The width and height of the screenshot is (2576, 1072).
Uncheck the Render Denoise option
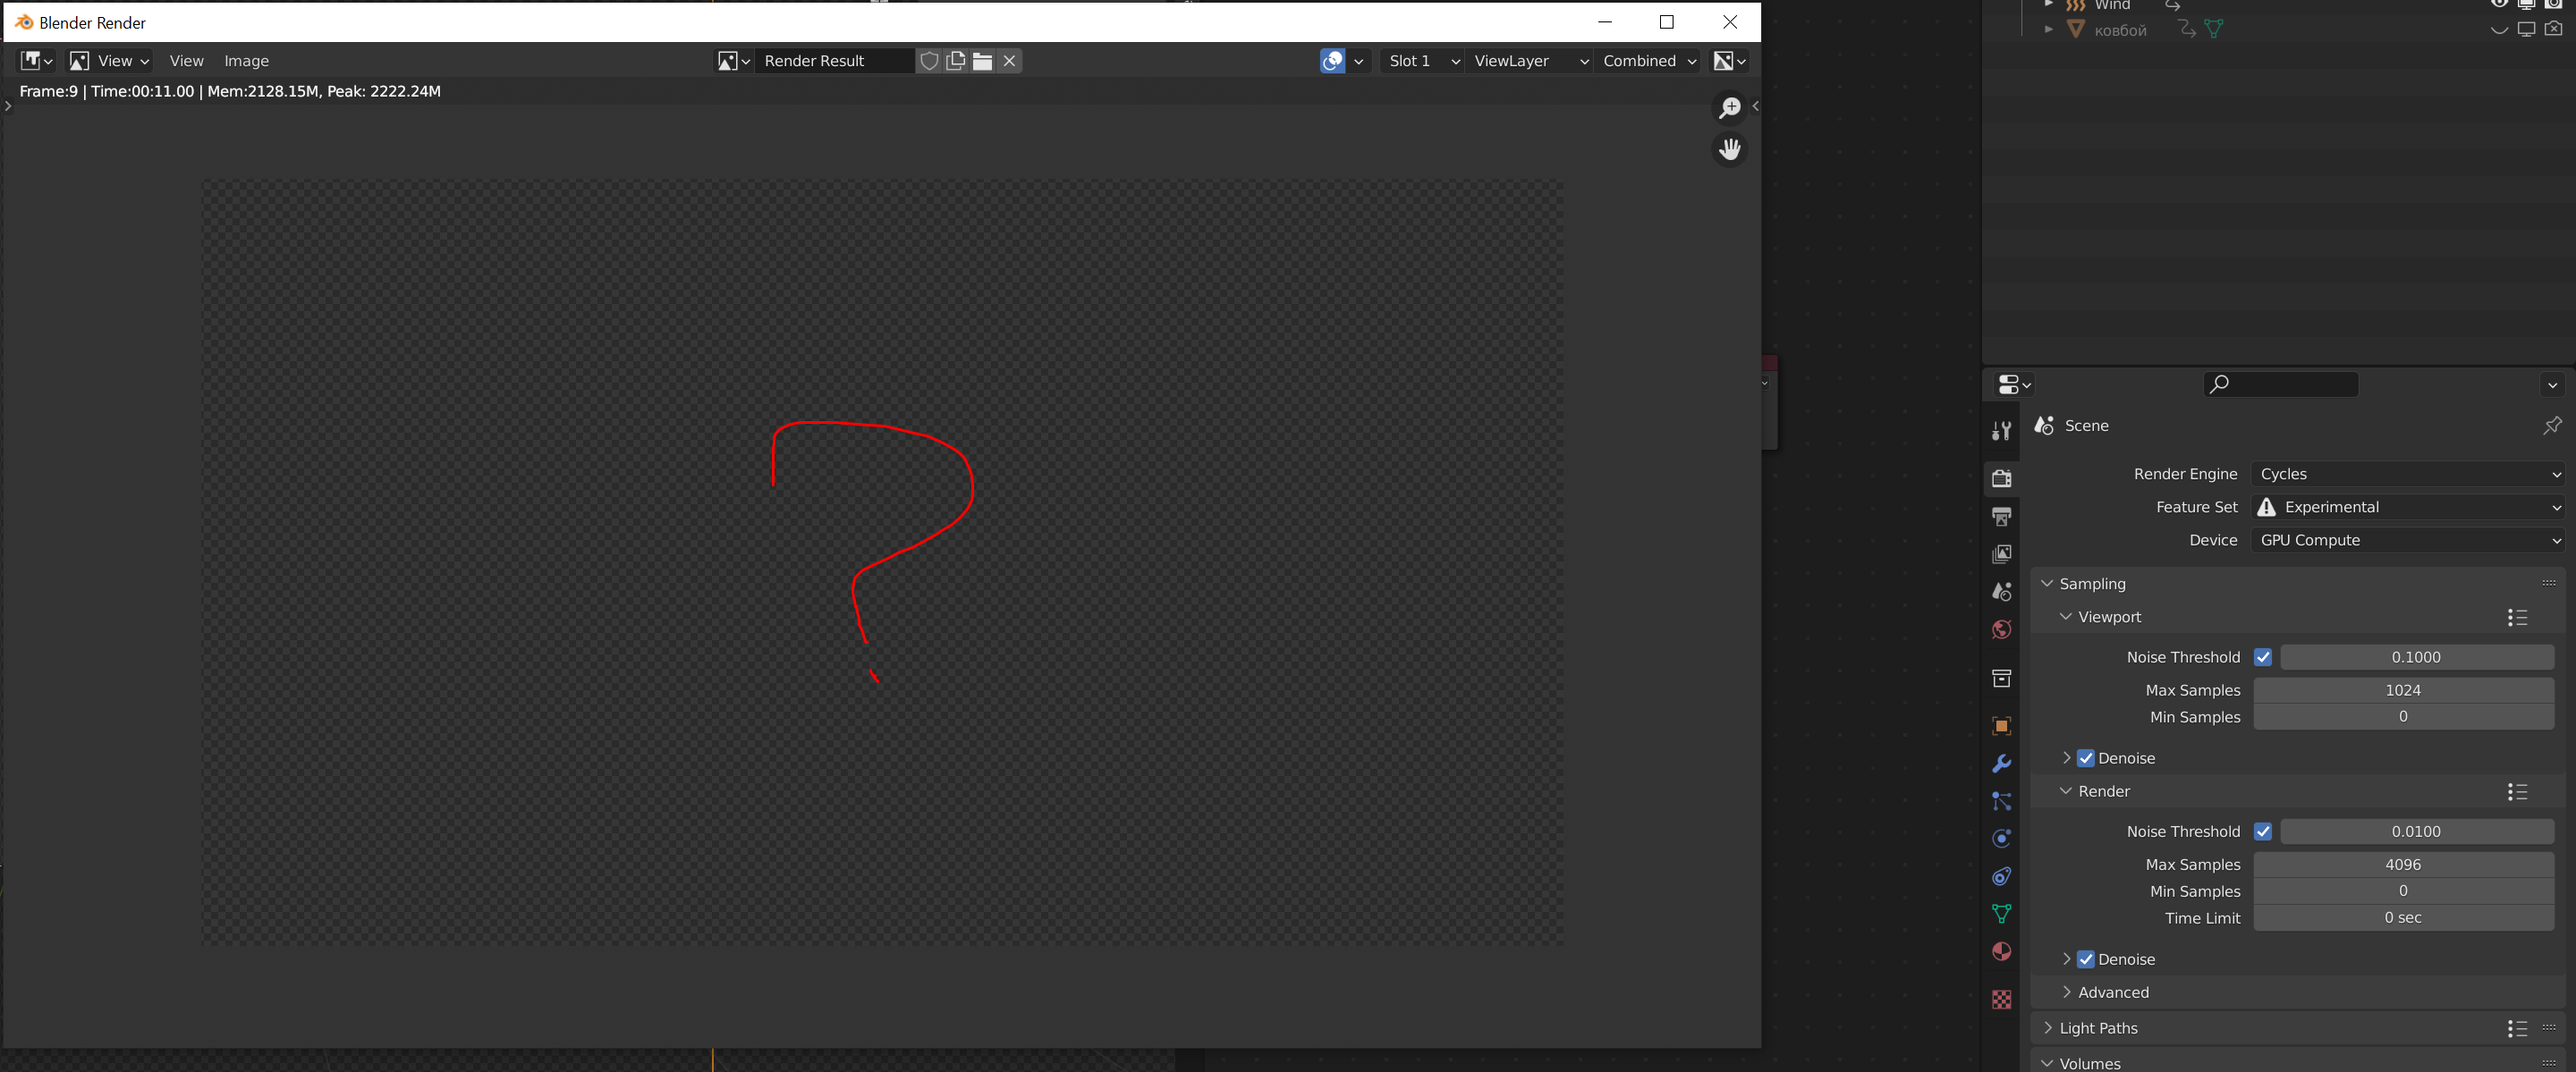(2085, 959)
